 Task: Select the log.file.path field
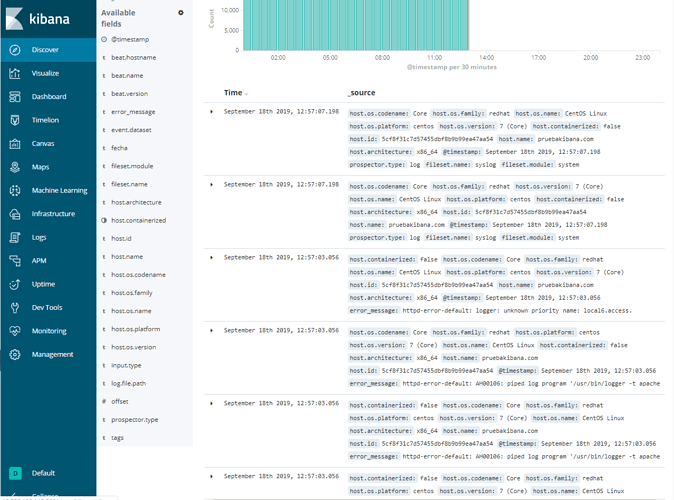[129, 383]
